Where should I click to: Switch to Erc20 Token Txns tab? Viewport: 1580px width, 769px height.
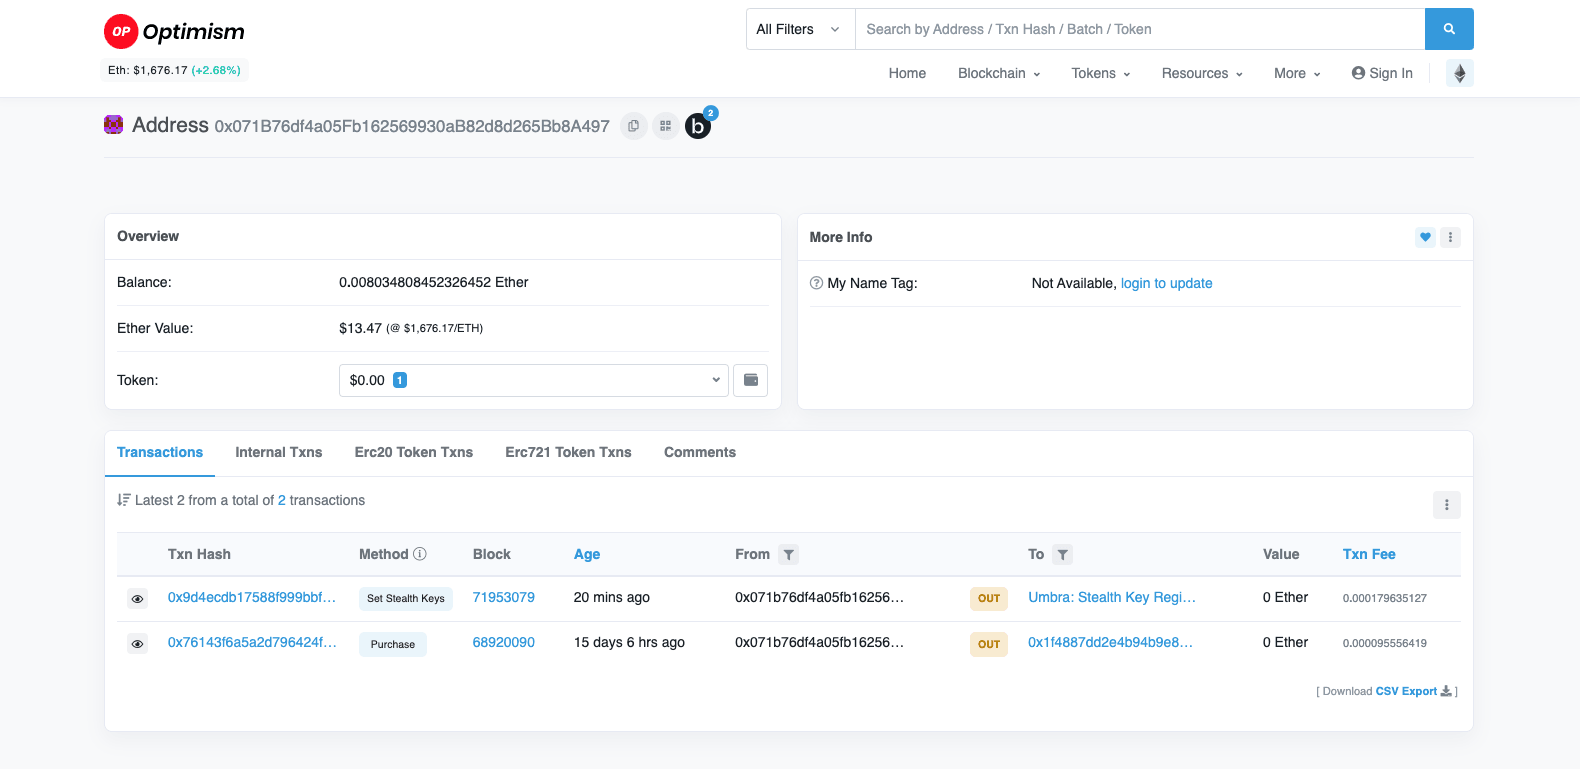coord(414,452)
